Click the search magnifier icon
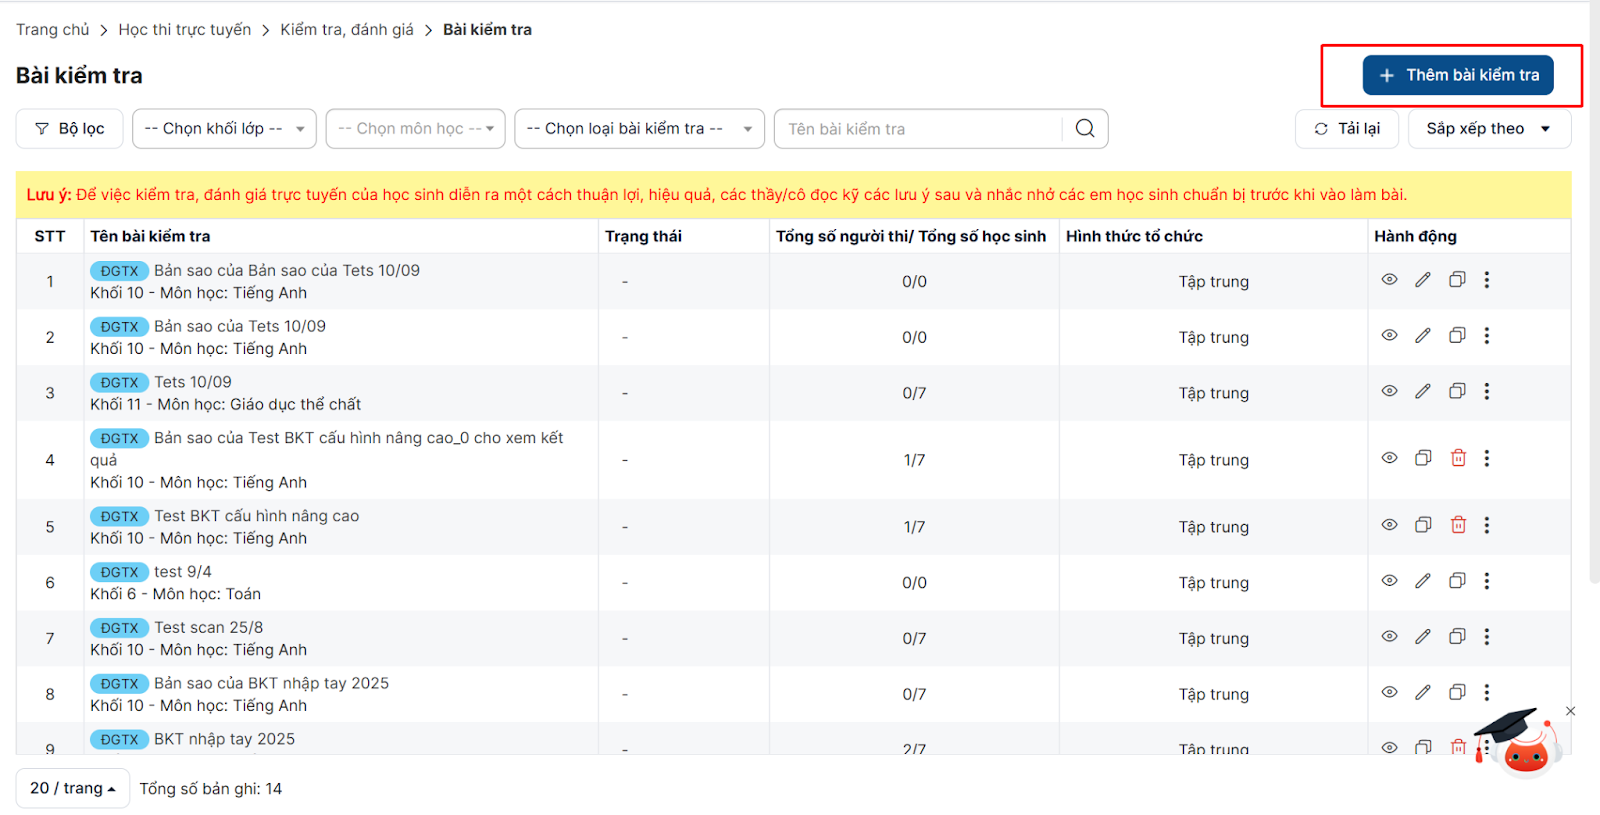The image size is (1600, 815). [x=1085, y=129]
